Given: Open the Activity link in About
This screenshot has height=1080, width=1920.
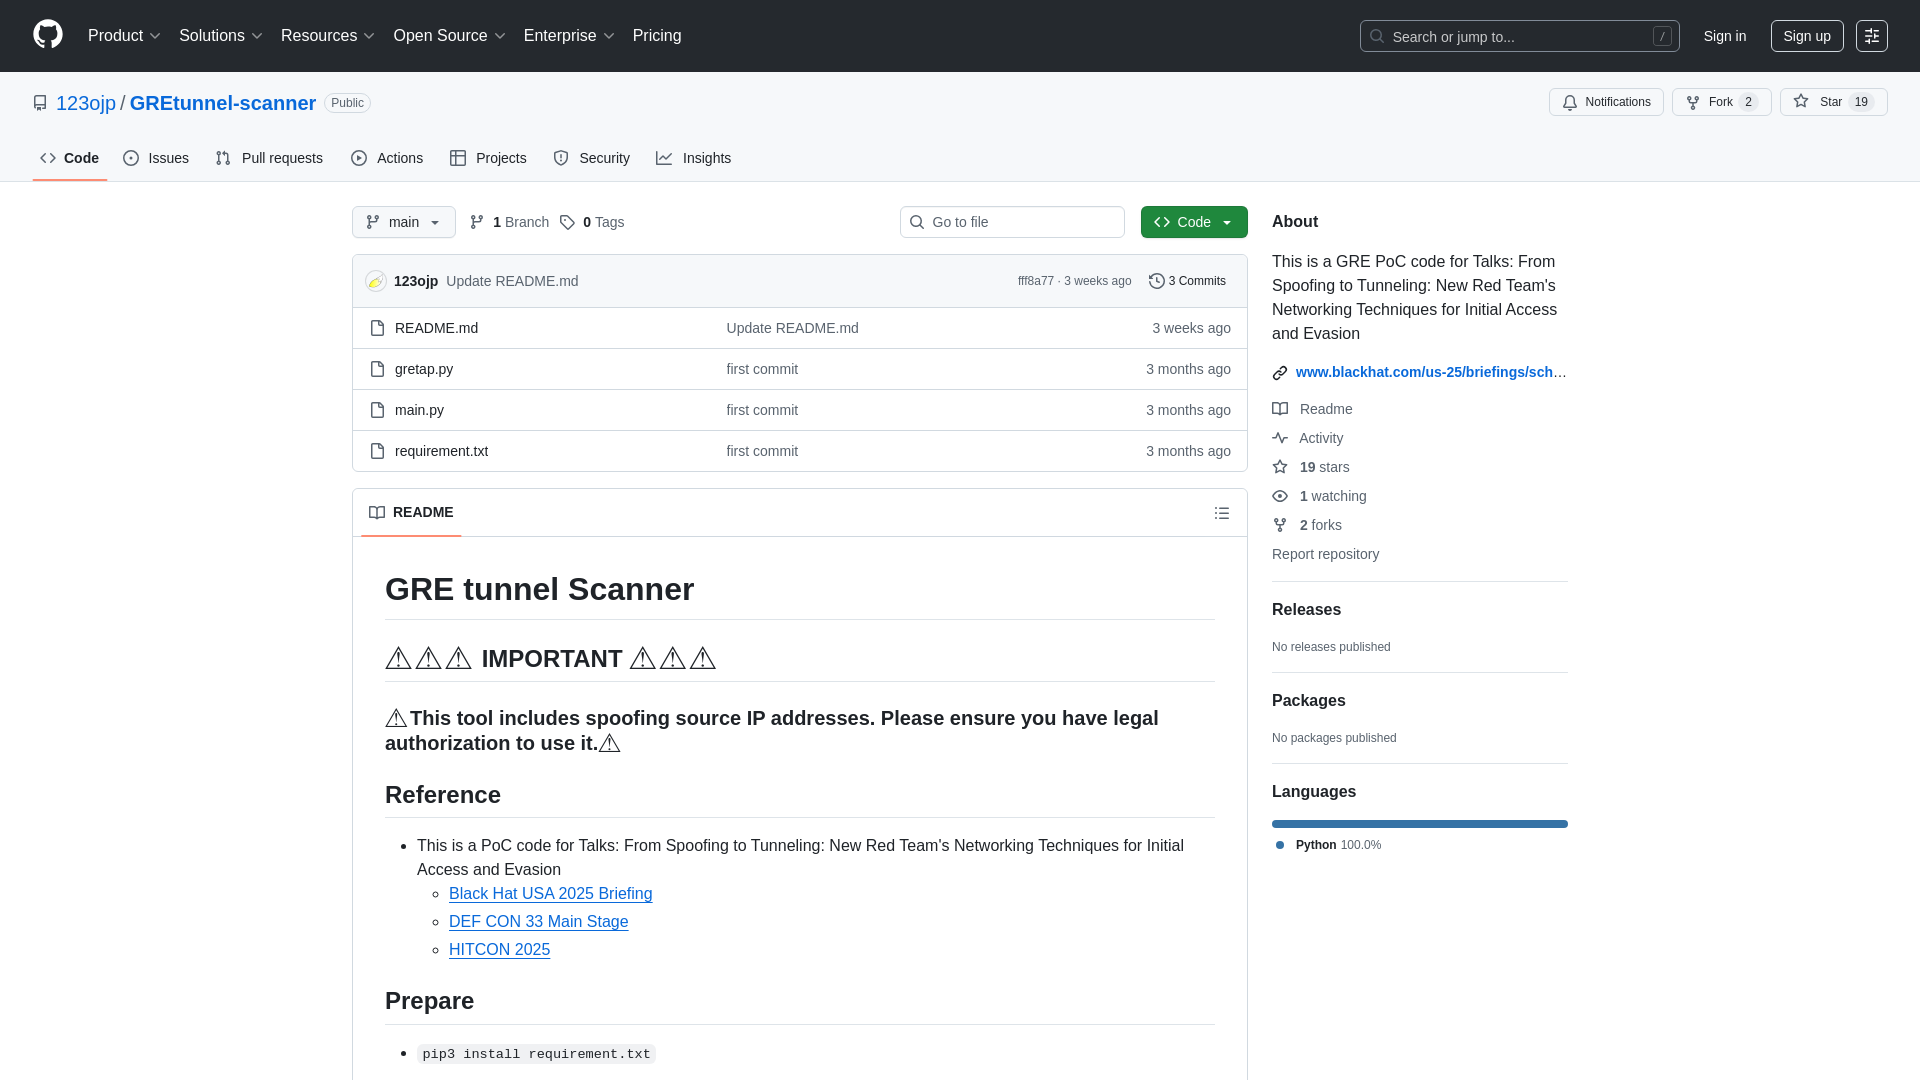Looking at the screenshot, I should 1308,438.
